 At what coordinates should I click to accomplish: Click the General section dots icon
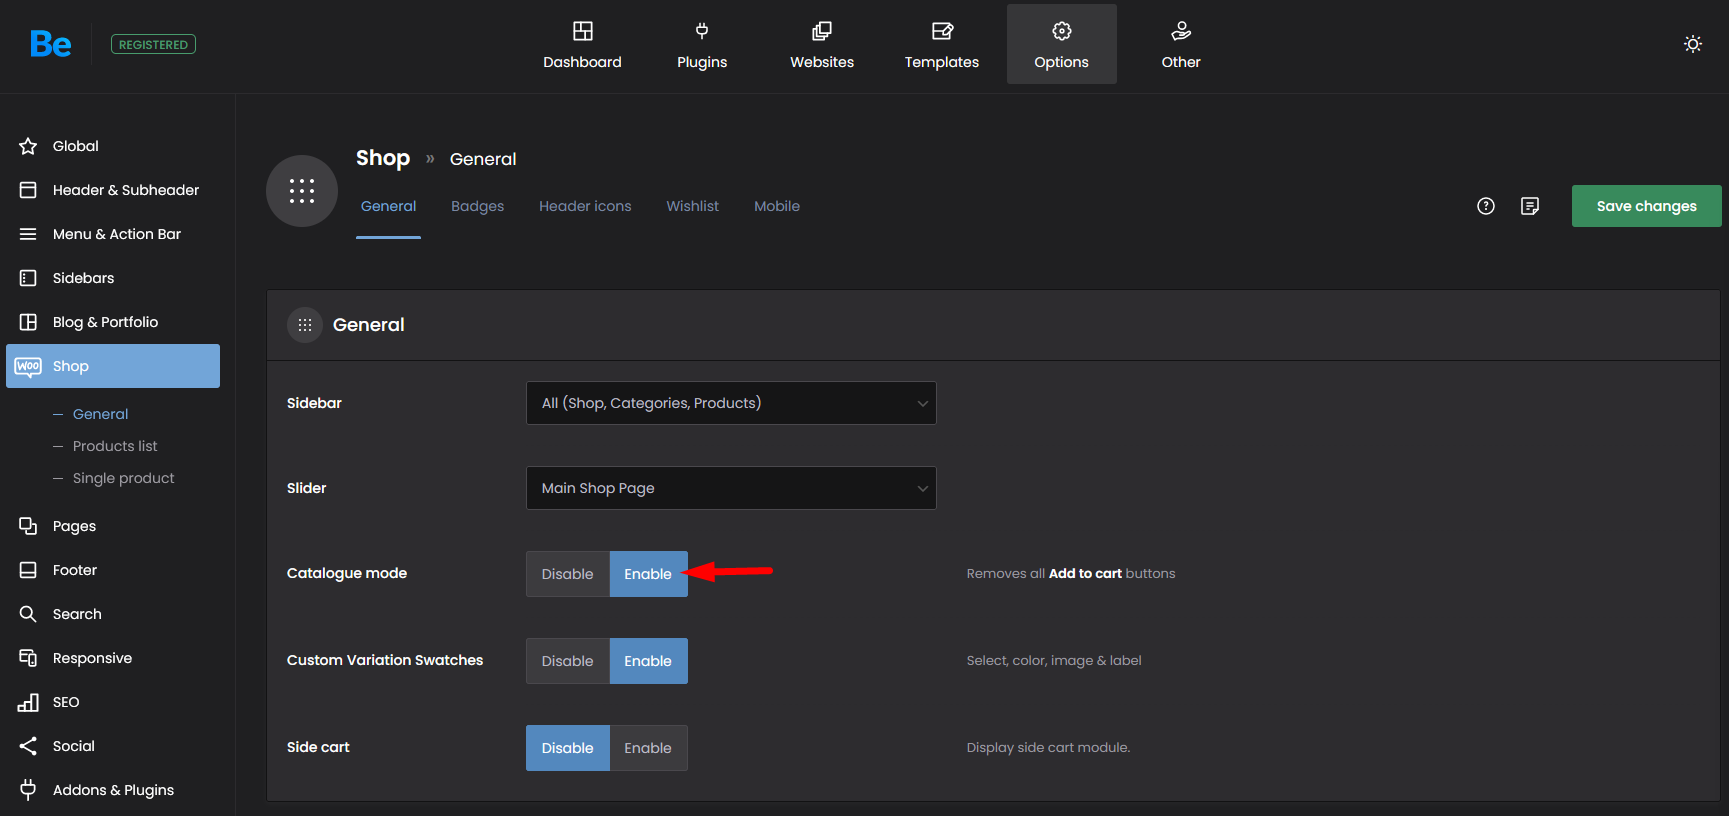tap(305, 325)
